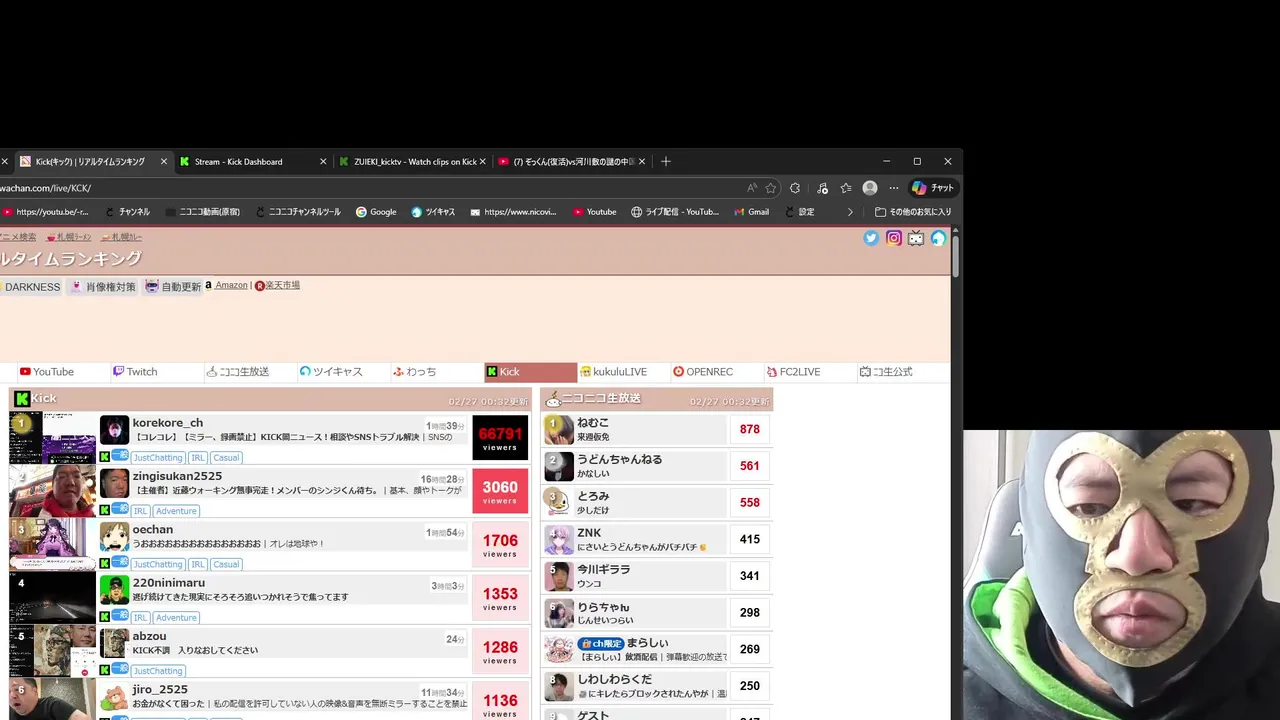Image resolution: width=1280 pixels, height=720 pixels.
Task: Open the Copilot chat button
Action: [x=933, y=188]
